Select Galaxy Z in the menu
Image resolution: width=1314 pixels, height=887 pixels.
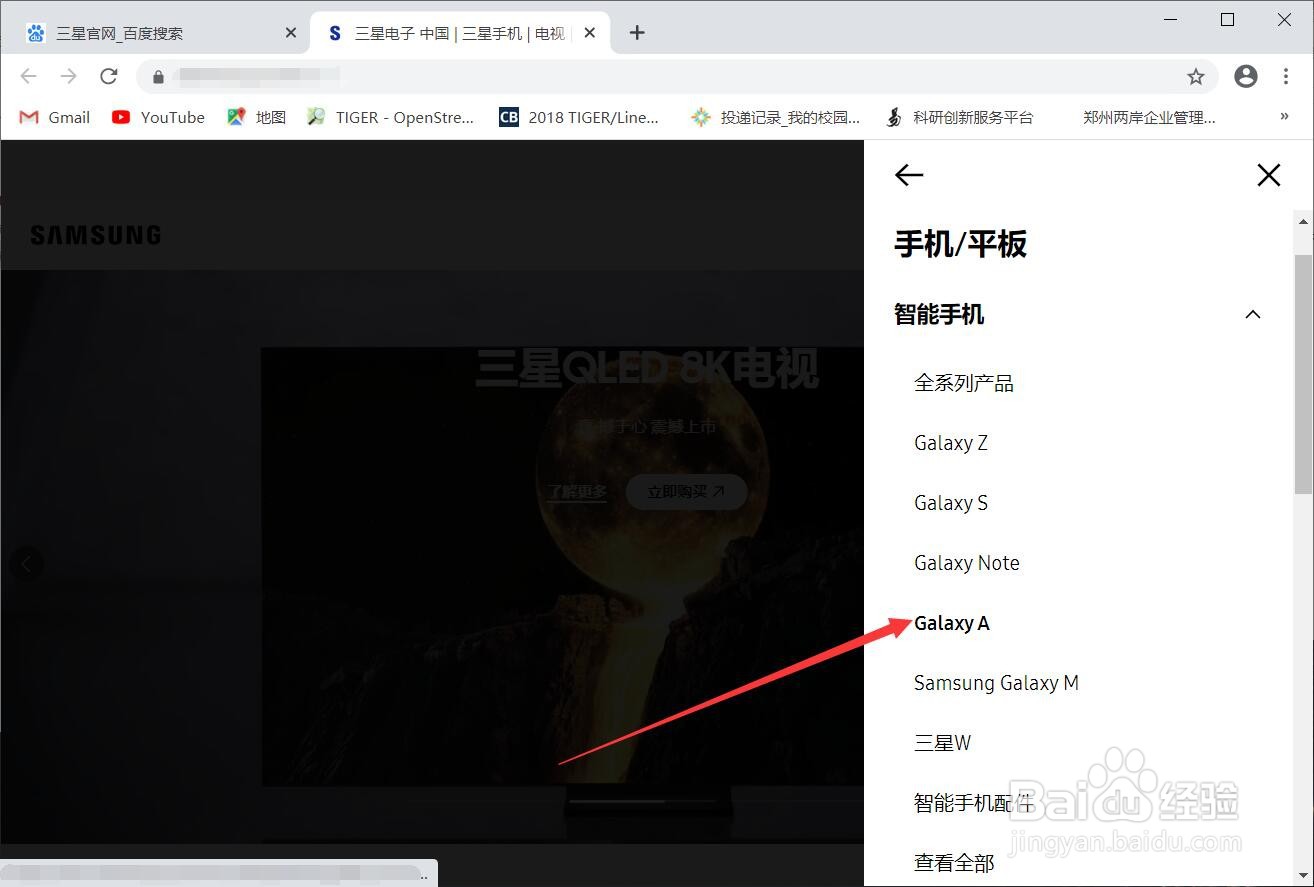pyautogui.click(x=951, y=443)
